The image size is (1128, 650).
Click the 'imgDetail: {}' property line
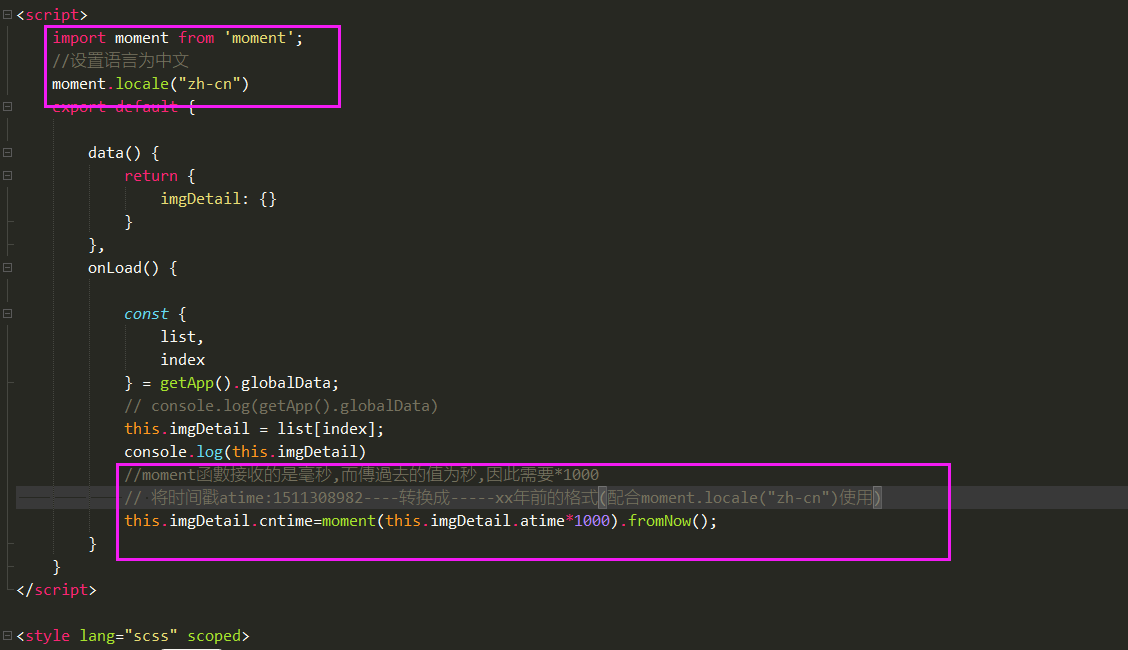point(218,199)
